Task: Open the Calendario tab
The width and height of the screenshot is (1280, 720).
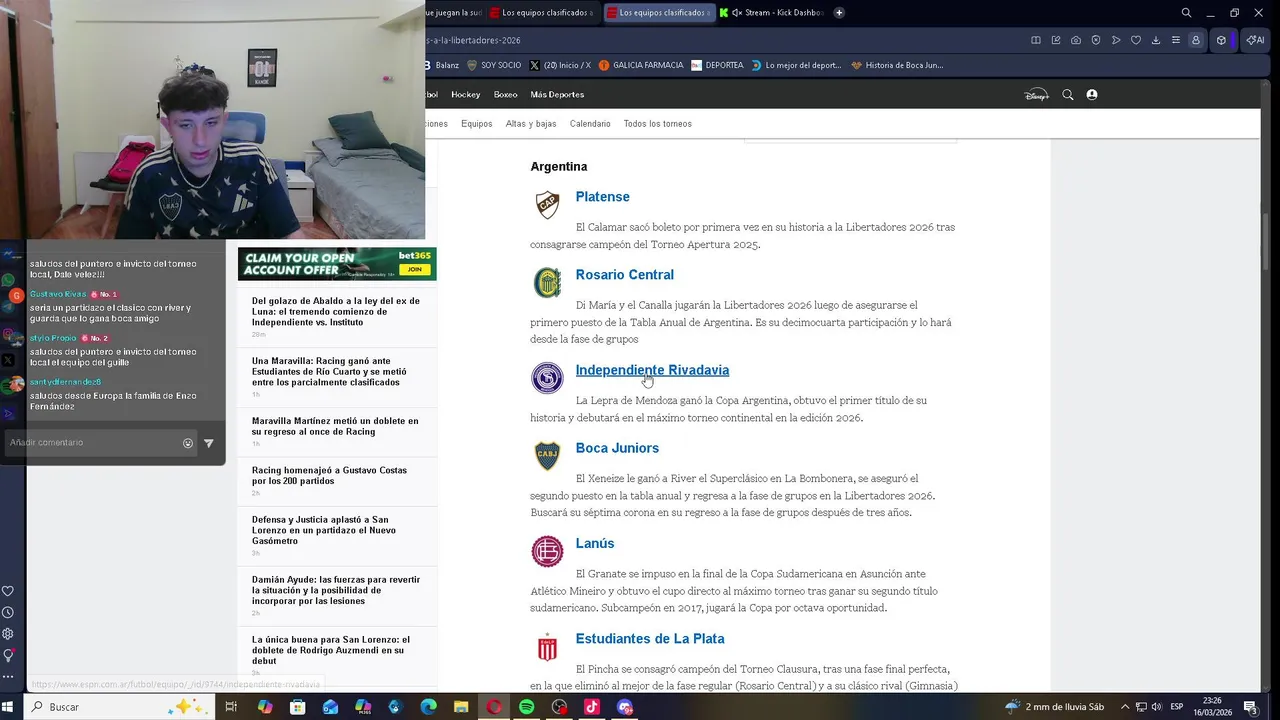Action: (x=590, y=124)
